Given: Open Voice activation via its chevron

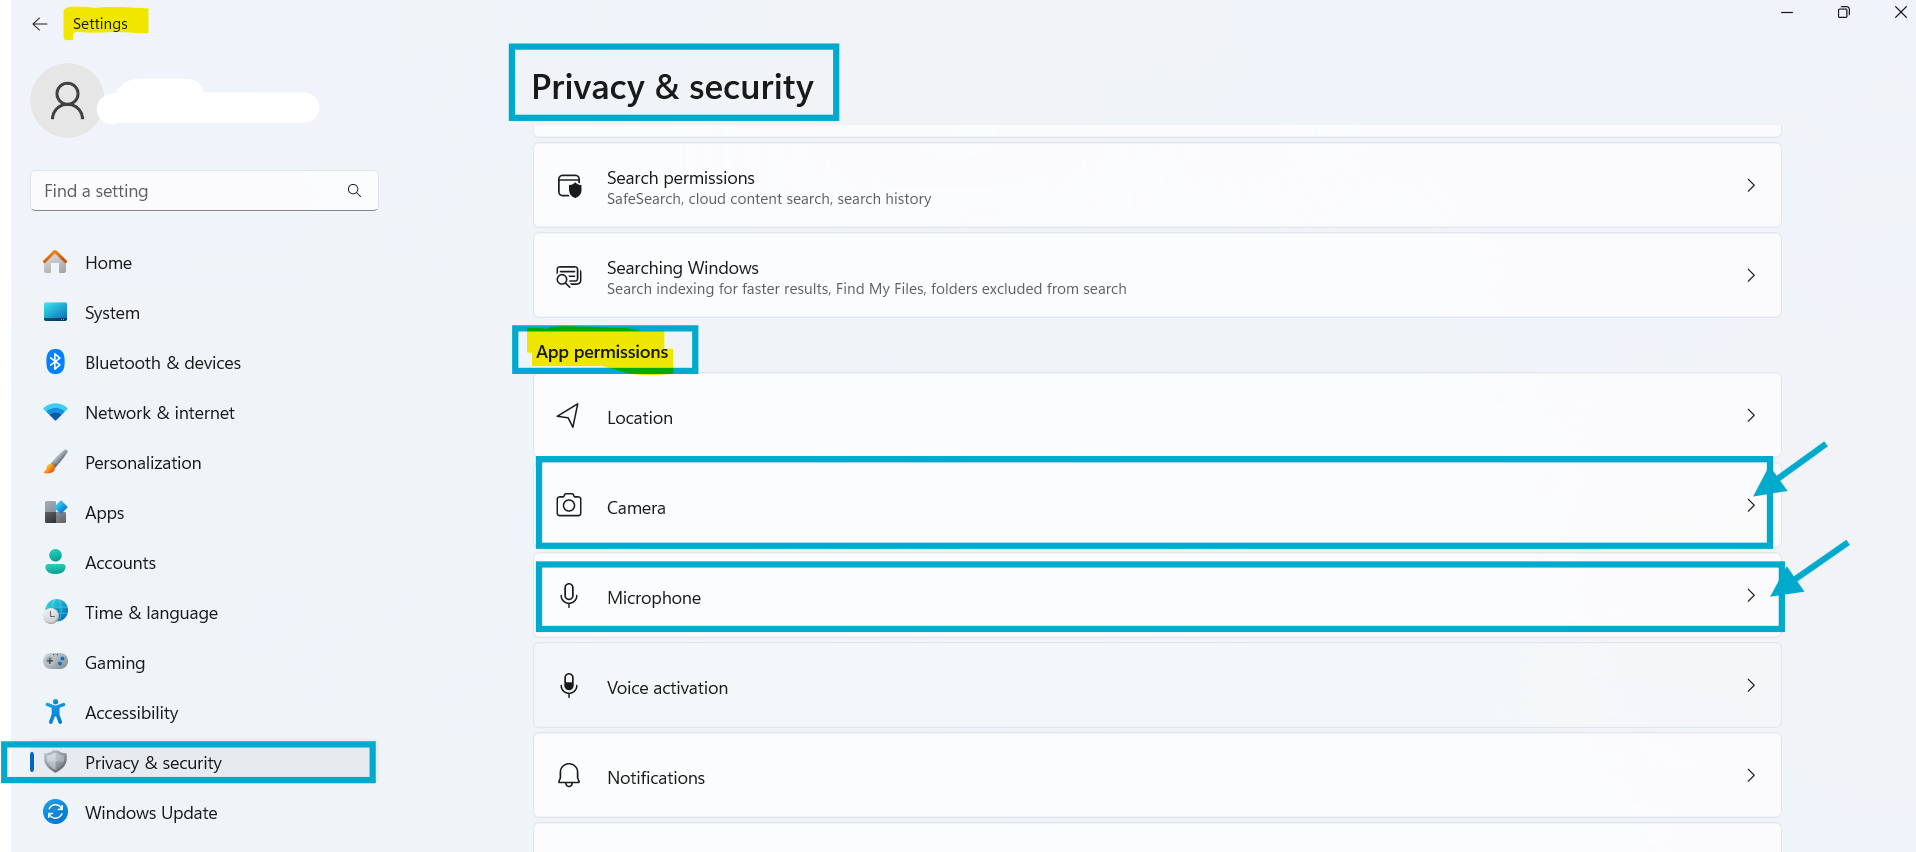Looking at the screenshot, I should (x=1751, y=685).
